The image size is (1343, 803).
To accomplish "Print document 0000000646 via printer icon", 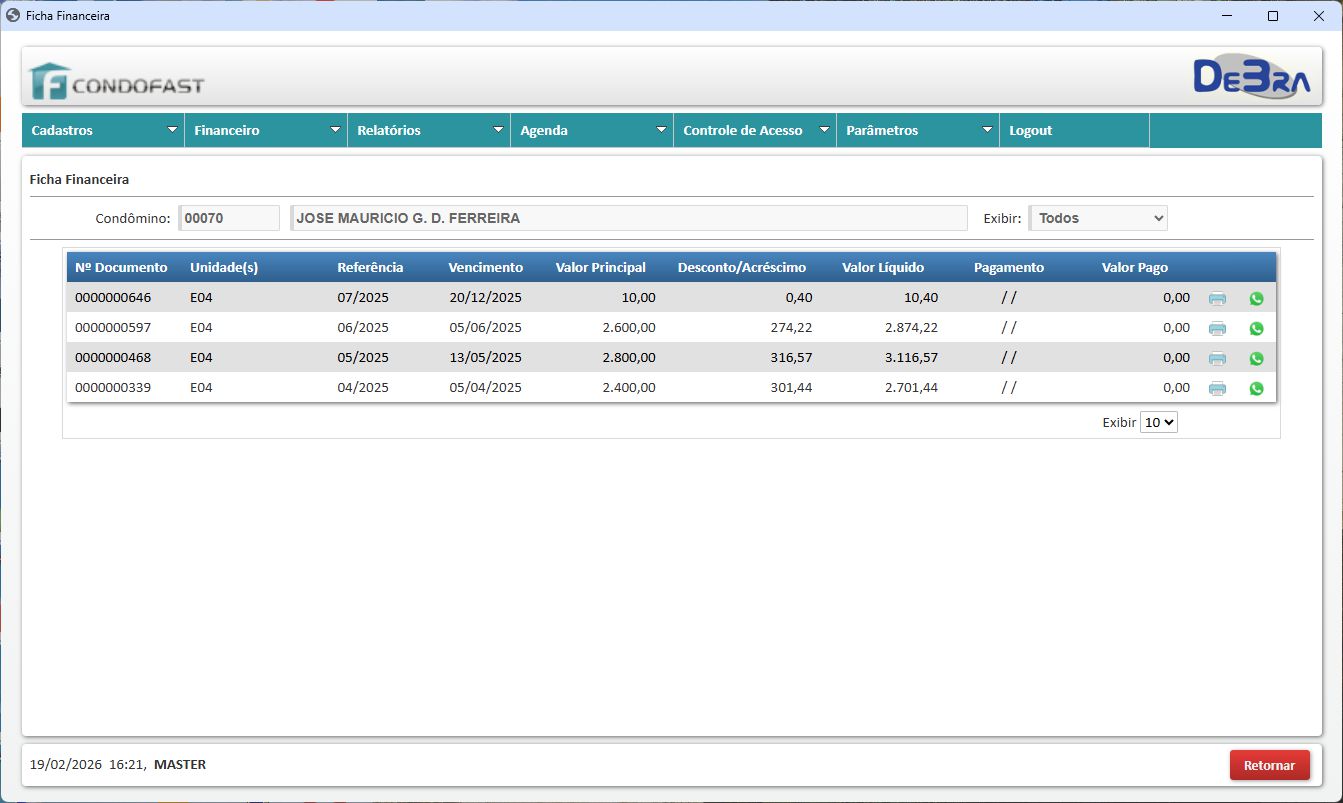I will [x=1217, y=298].
